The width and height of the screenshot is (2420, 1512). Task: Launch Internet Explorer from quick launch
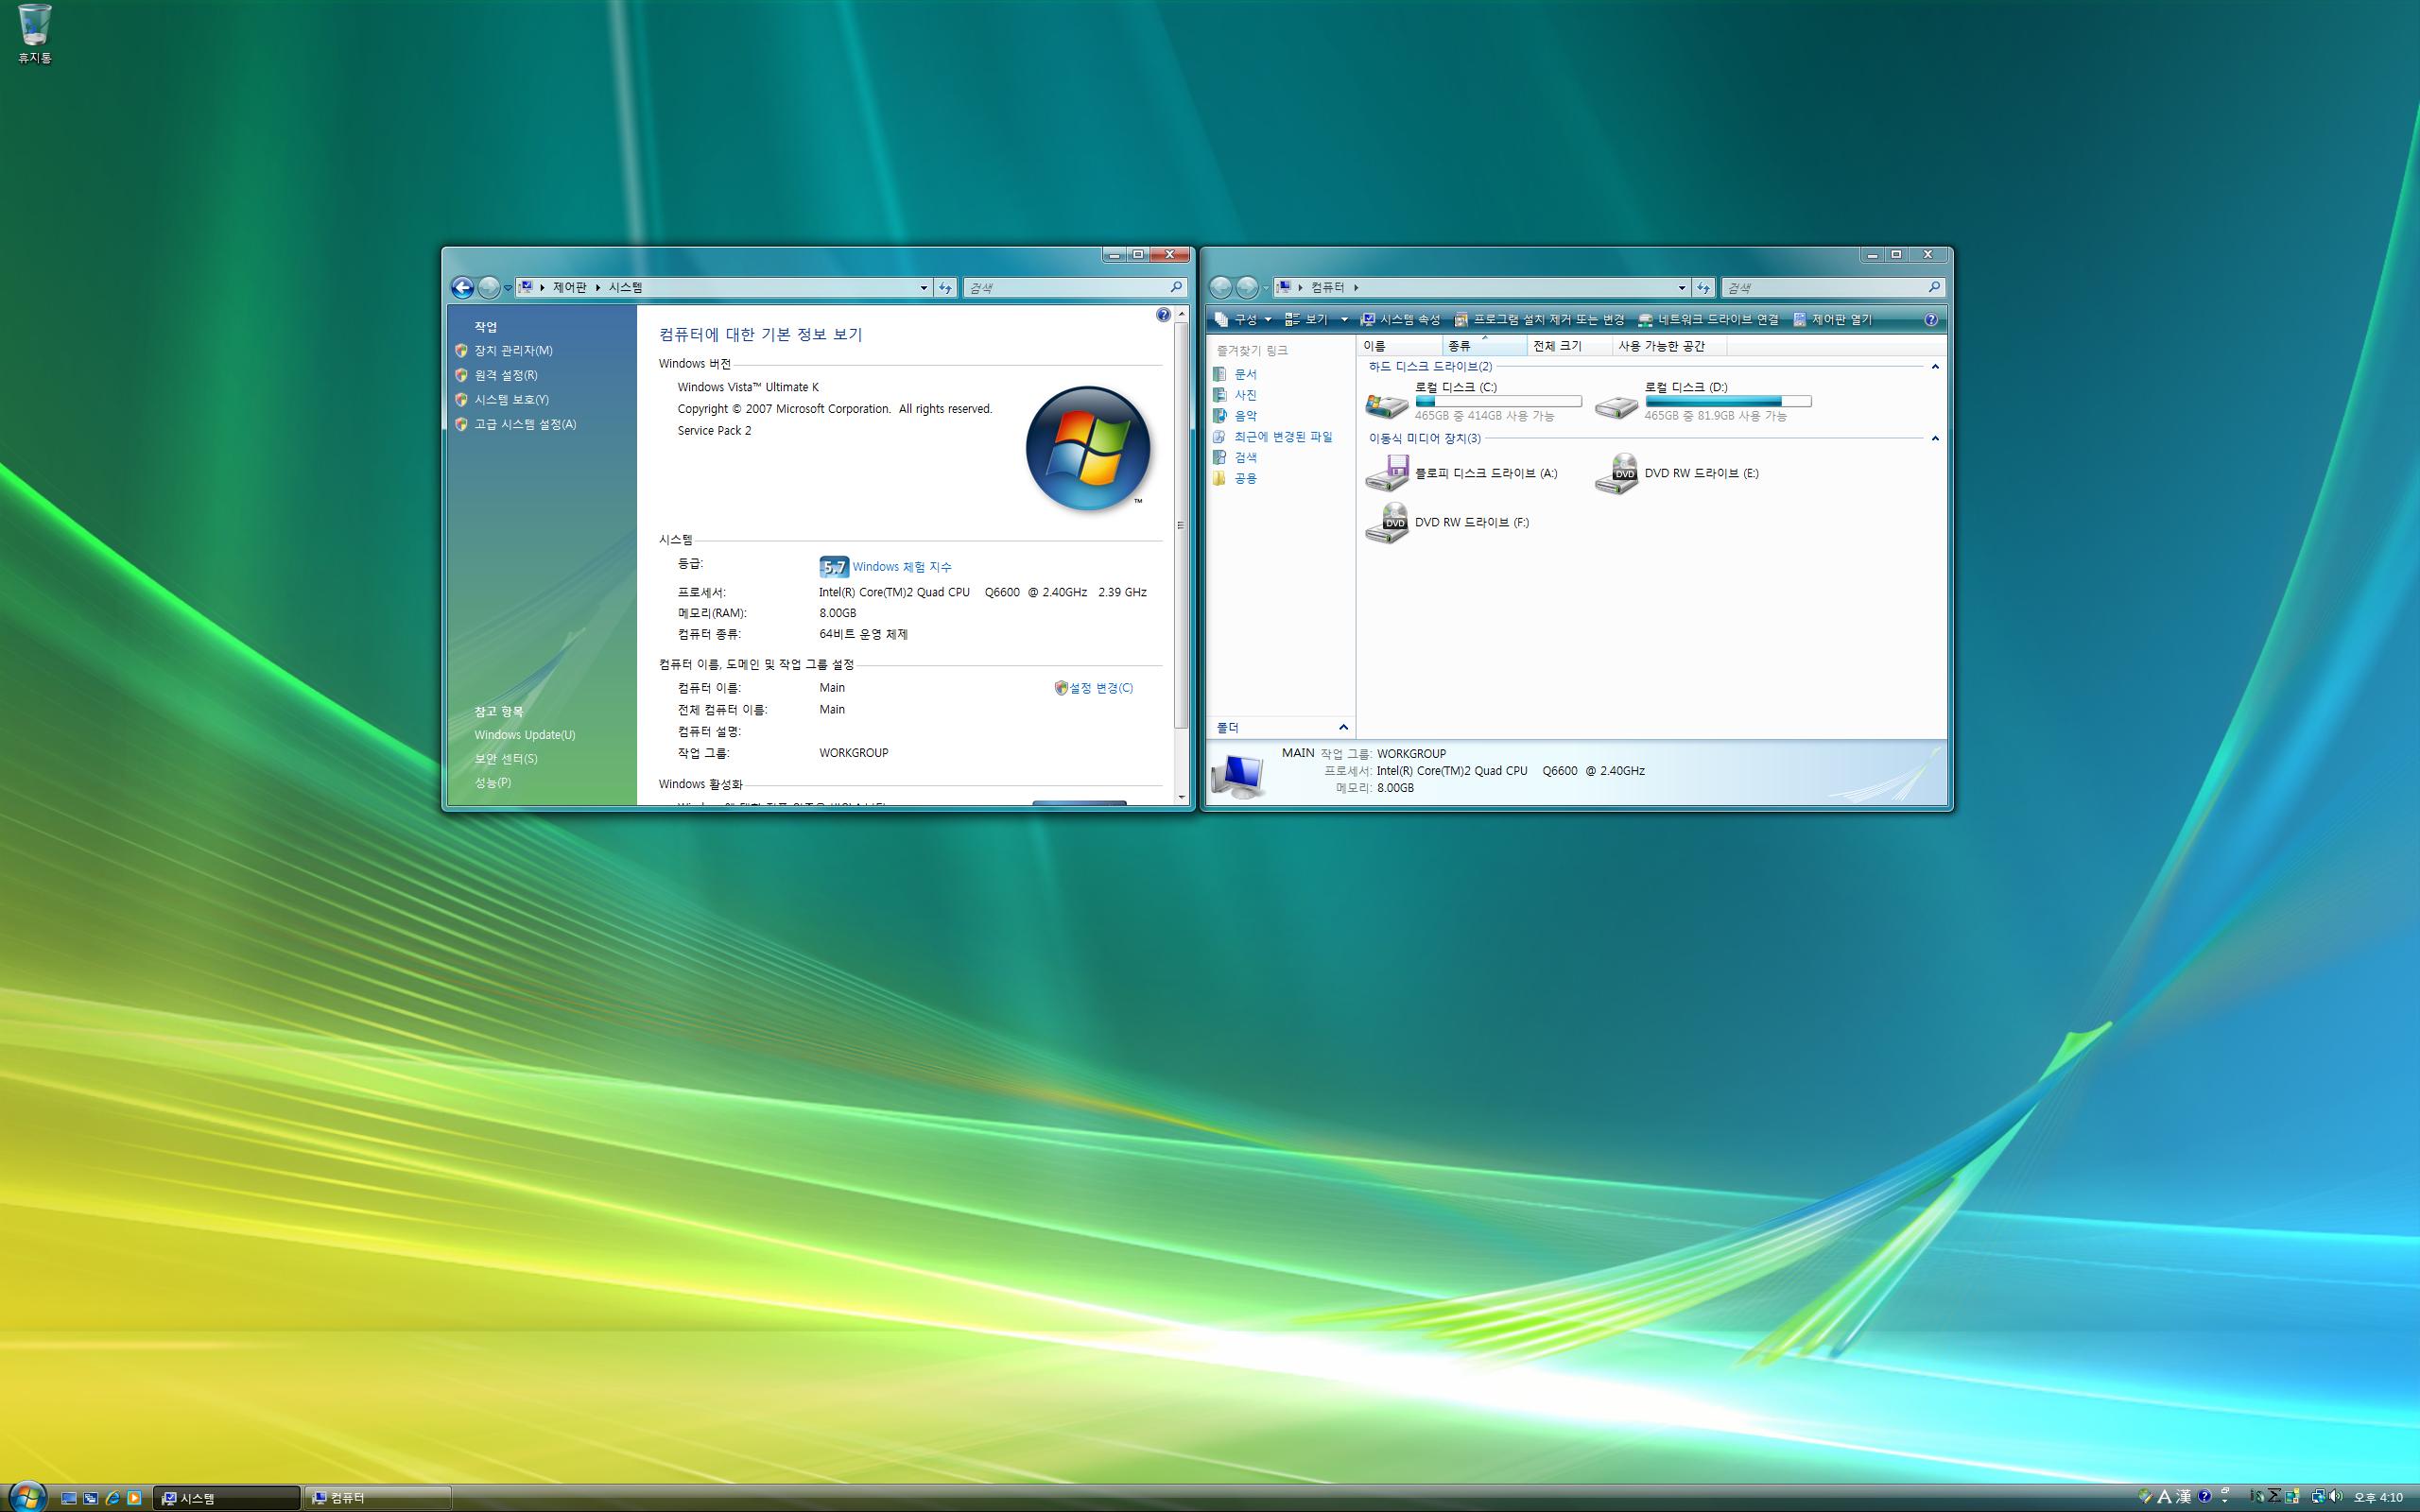[112, 1498]
